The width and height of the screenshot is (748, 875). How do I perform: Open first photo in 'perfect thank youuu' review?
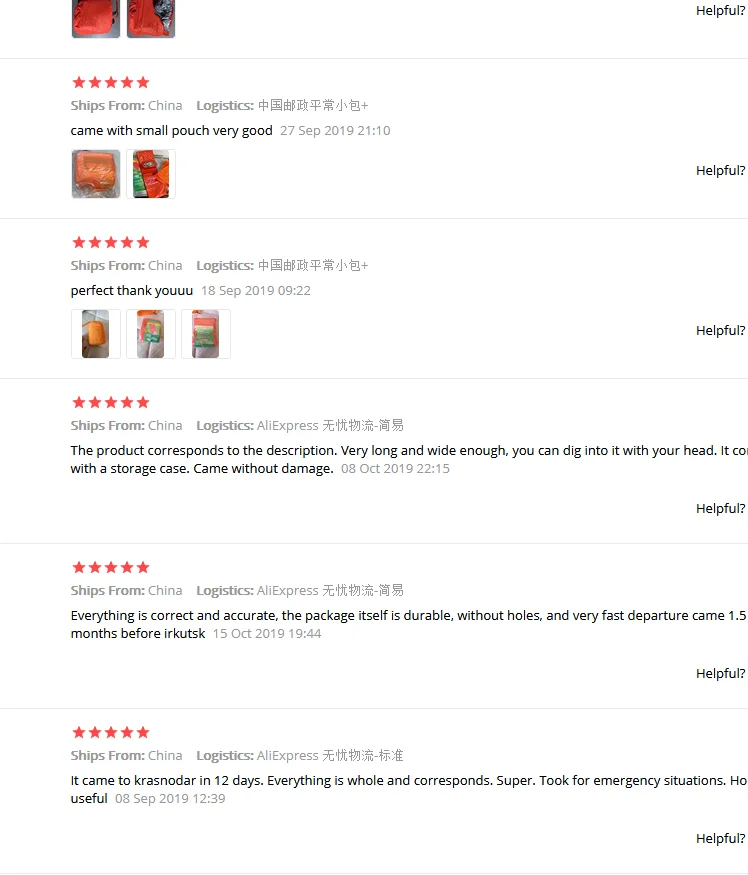click(95, 334)
